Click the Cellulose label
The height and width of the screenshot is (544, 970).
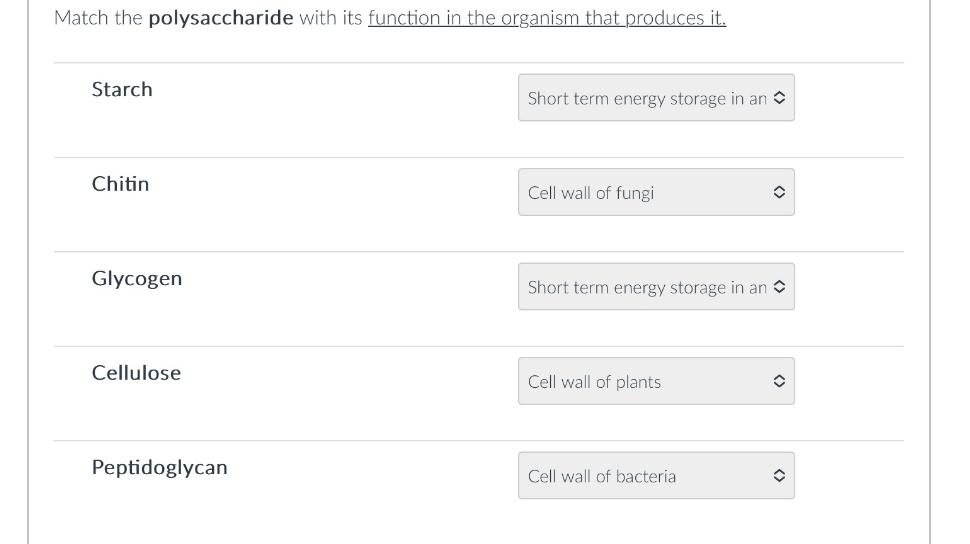click(137, 373)
